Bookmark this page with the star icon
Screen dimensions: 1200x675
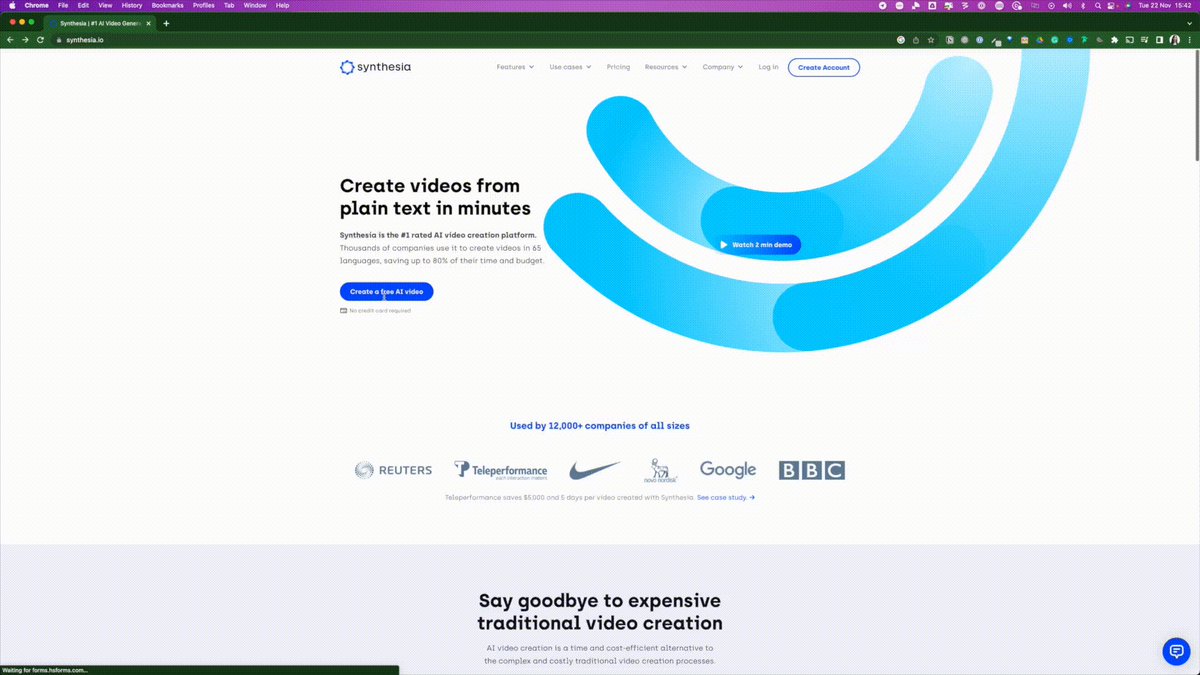click(931, 40)
